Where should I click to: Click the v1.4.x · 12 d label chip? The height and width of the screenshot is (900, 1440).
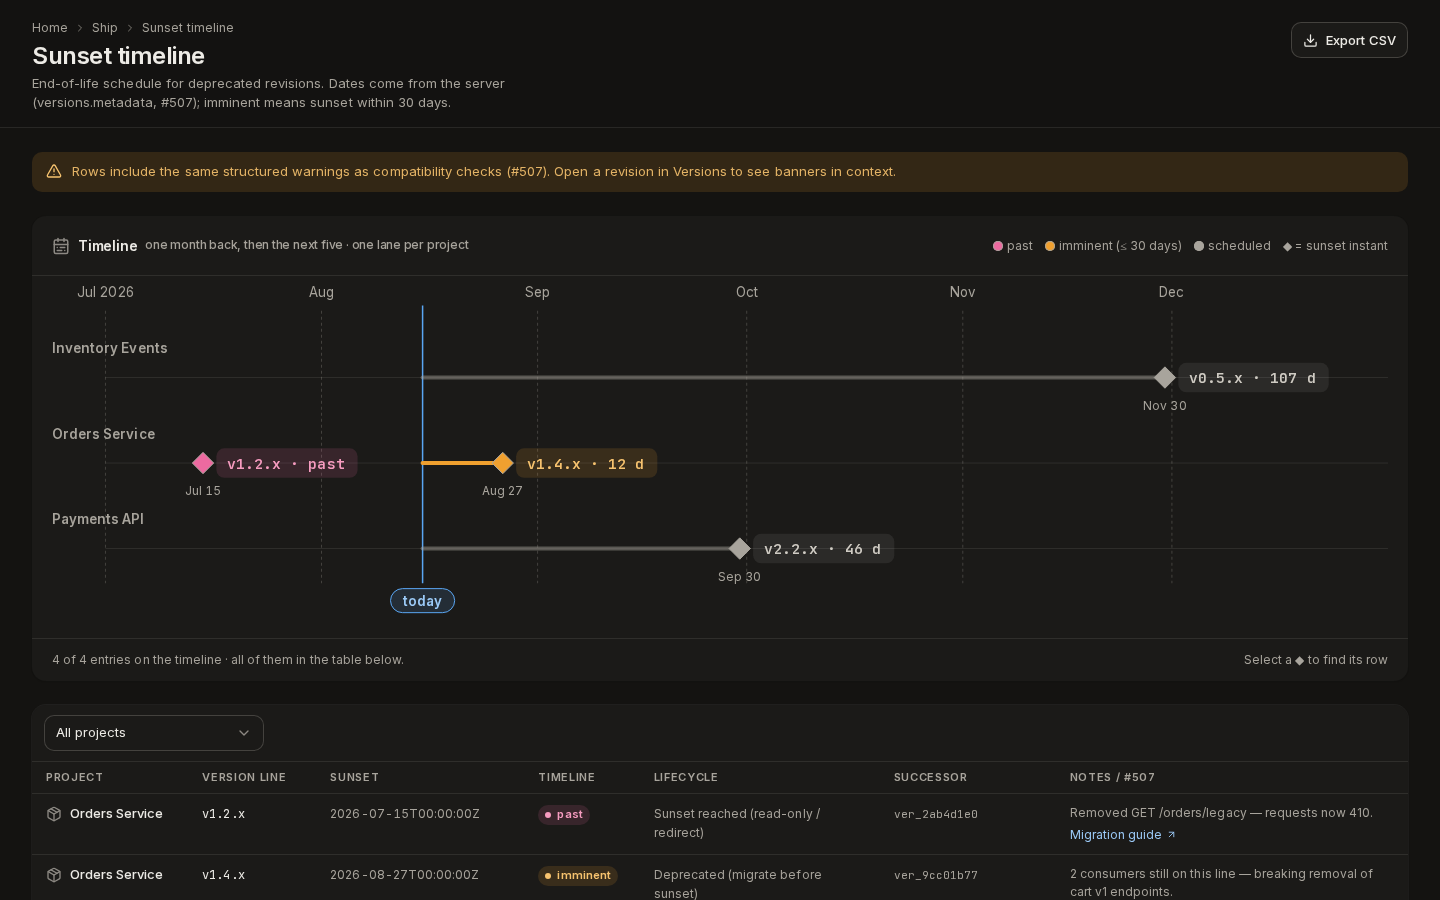[586, 464]
